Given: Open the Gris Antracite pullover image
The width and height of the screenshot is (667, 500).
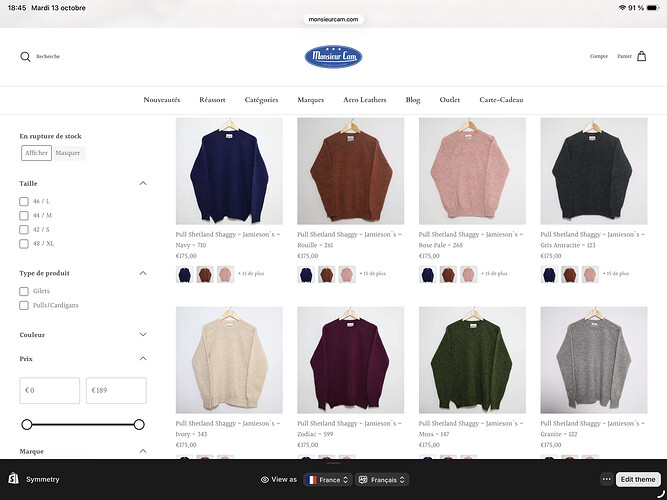Looking at the screenshot, I should pyautogui.click(x=594, y=171).
